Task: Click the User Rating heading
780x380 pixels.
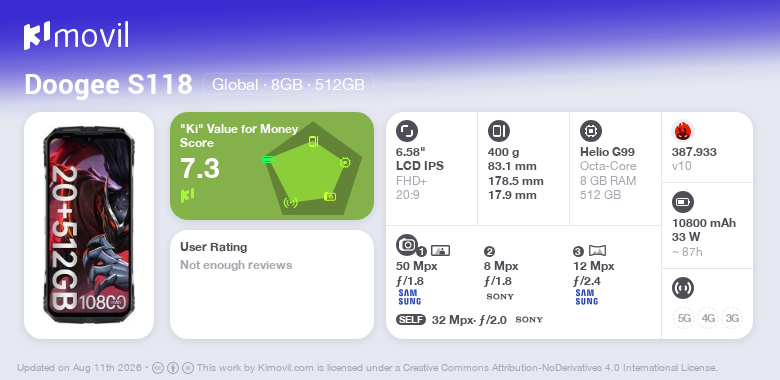Action: (213, 247)
